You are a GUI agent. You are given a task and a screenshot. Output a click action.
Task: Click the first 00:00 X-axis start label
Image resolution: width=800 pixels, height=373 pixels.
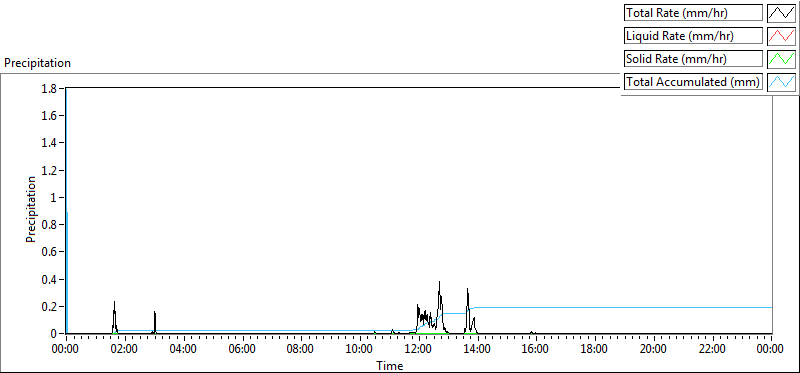[66, 350]
